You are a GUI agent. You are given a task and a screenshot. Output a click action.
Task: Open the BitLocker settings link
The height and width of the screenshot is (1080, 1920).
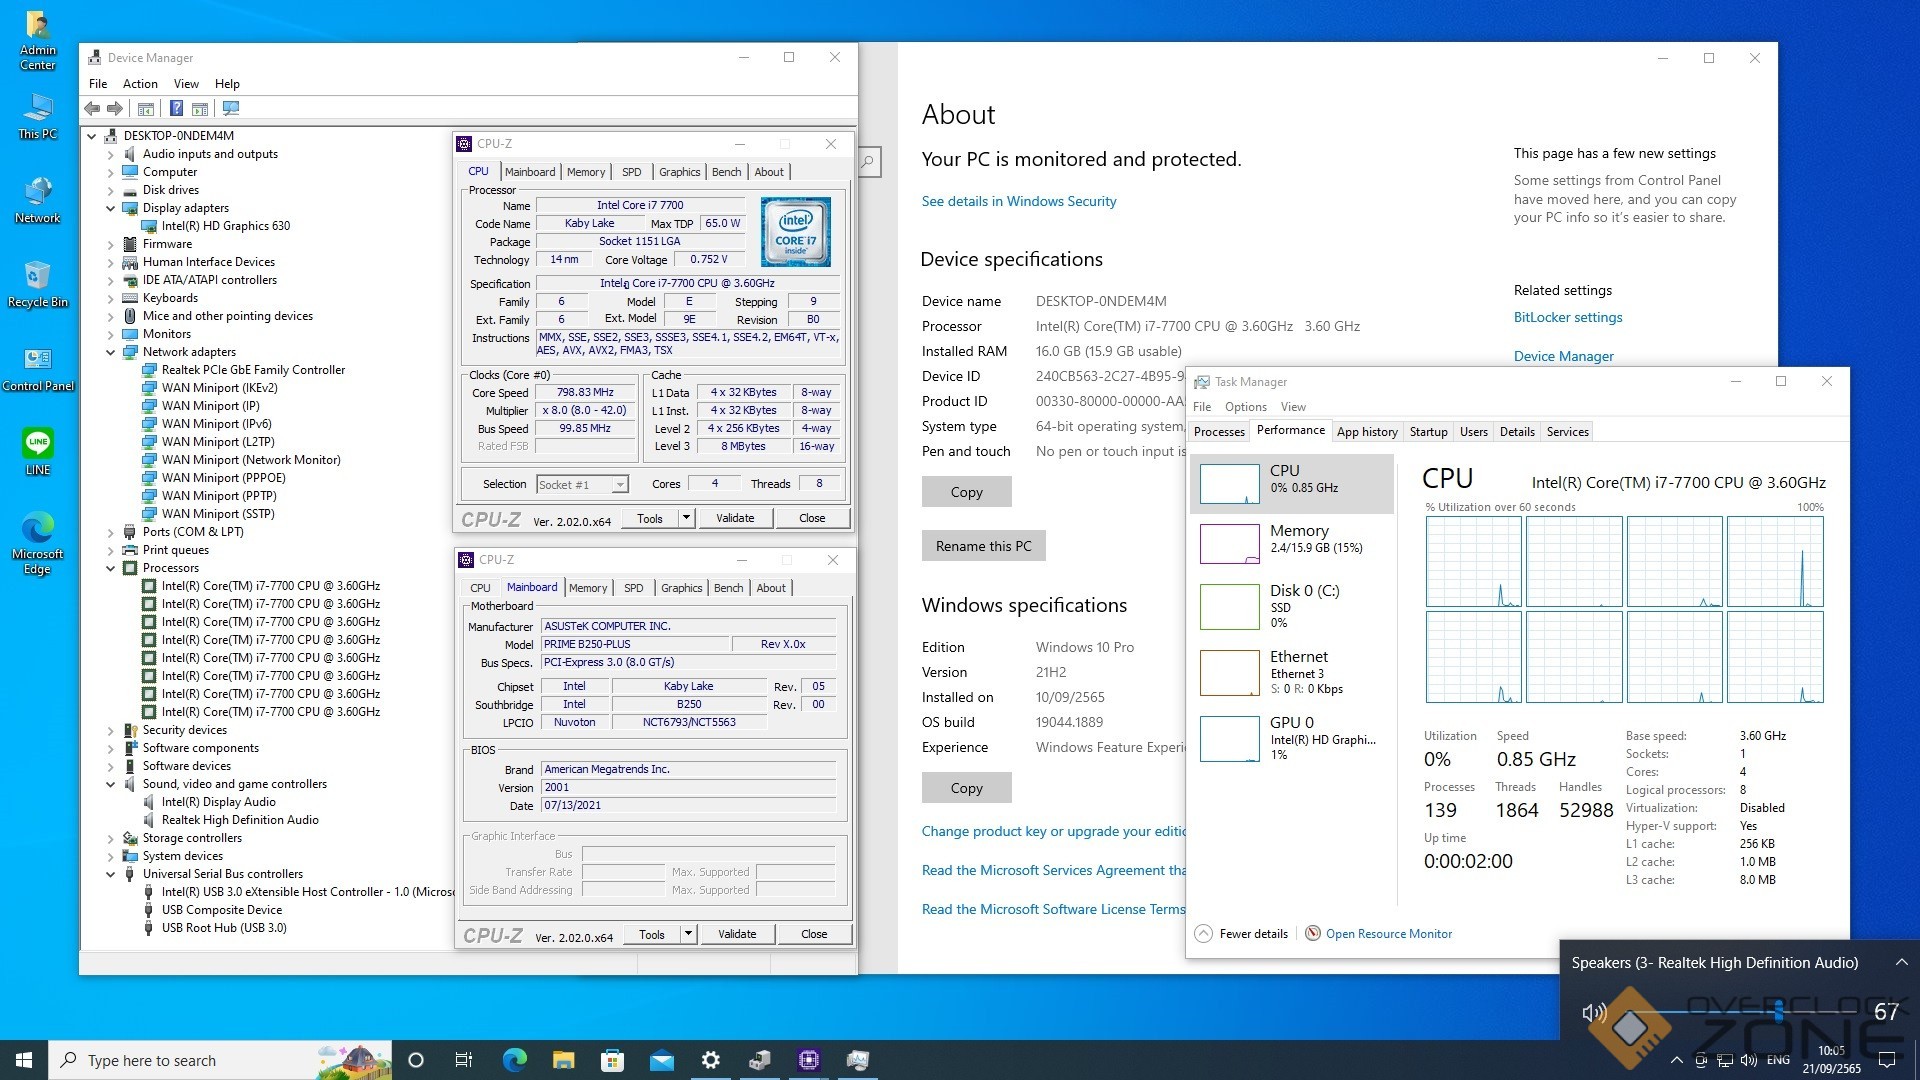1567,317
